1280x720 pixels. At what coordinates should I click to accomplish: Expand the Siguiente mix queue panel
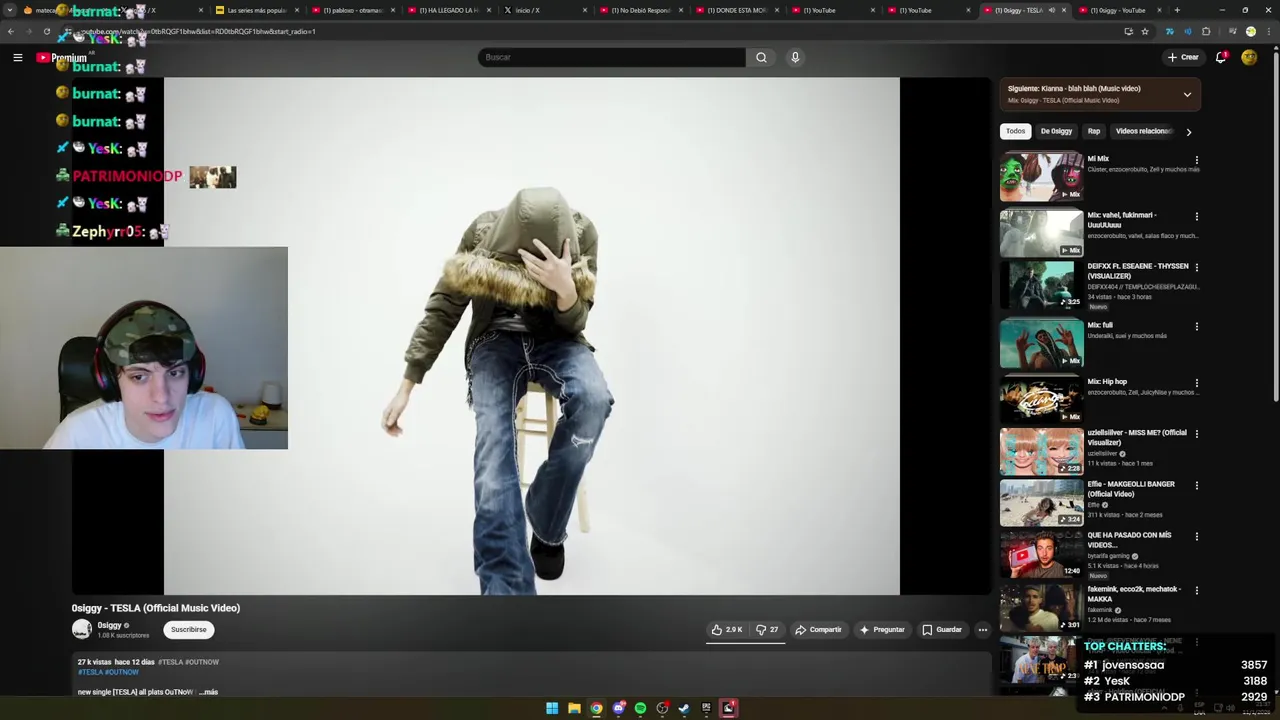coord(1187,95)
